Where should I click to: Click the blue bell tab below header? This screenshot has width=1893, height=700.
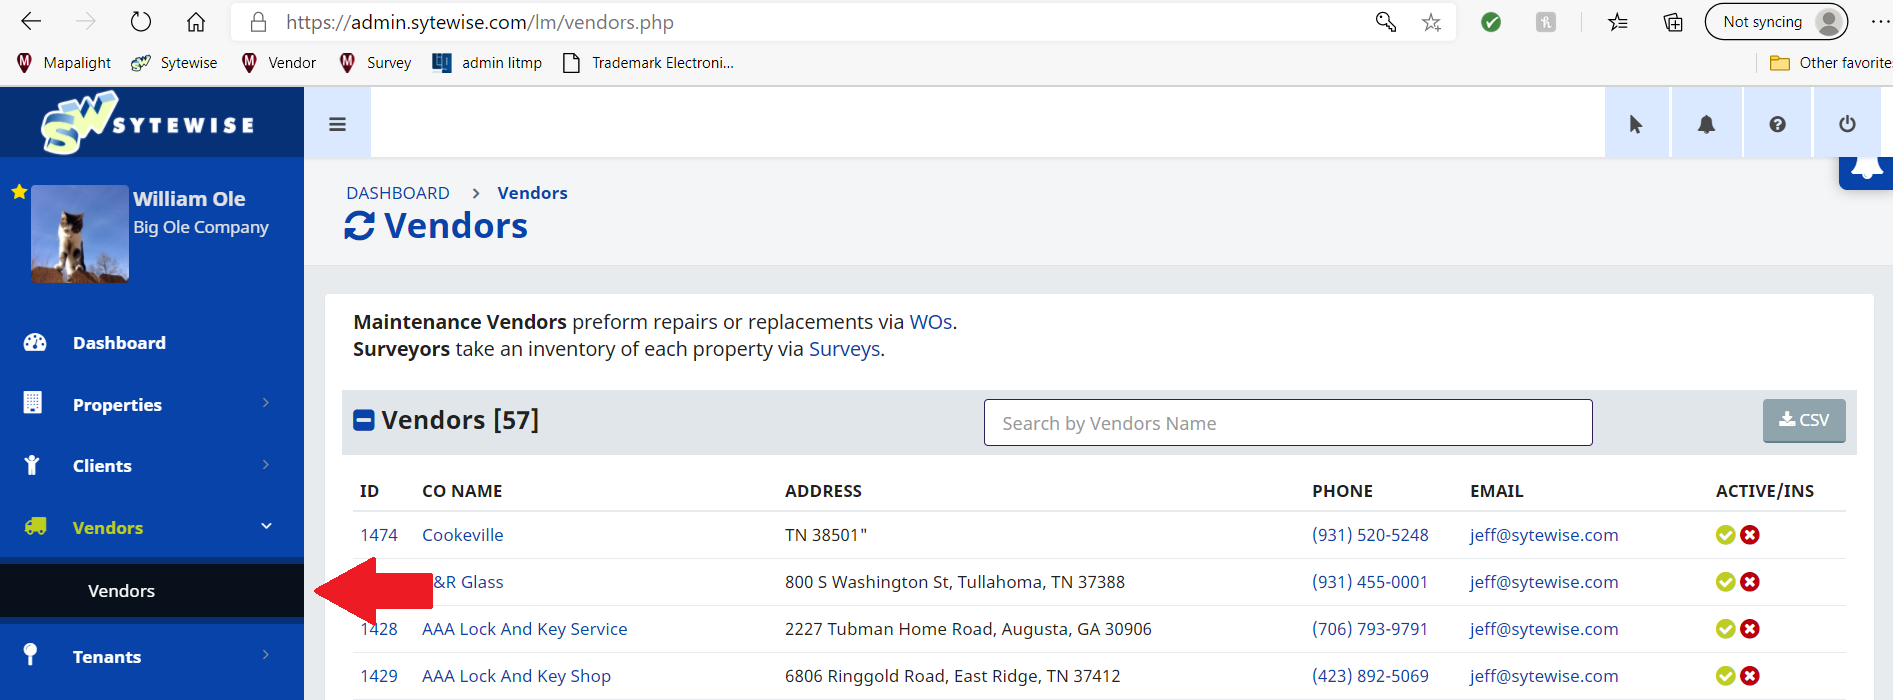[1866, 172]
